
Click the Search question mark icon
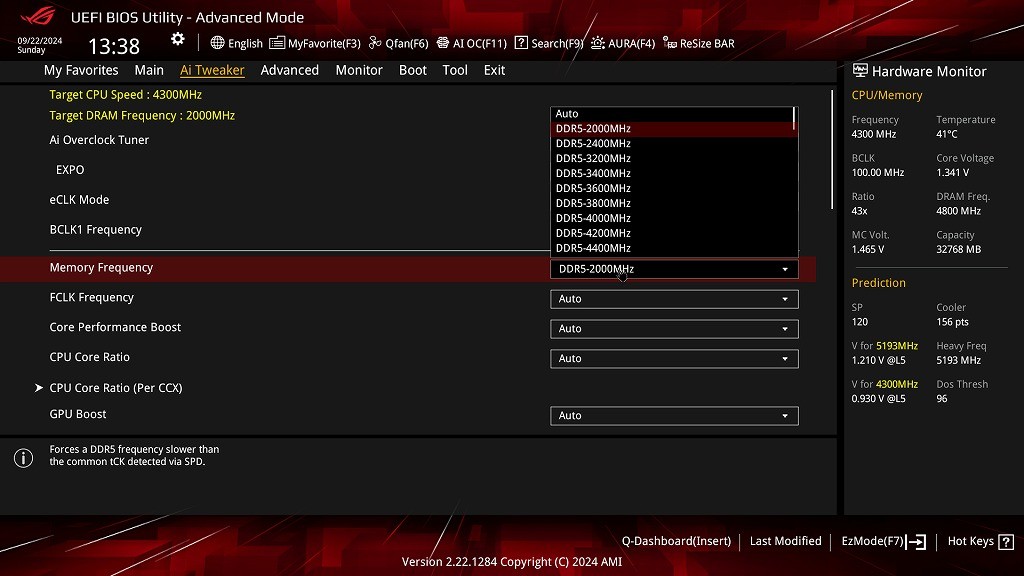tap(521, 43)
